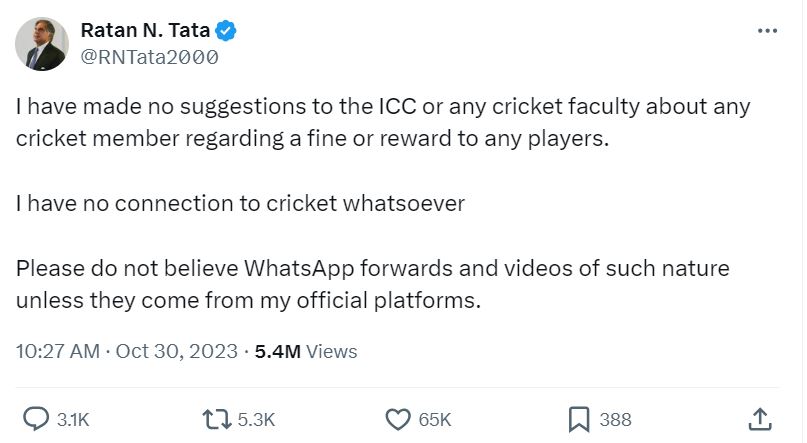The image size is (807, 443).
Task: Open the three-dot more options menu
Action: tap(767, 31)
